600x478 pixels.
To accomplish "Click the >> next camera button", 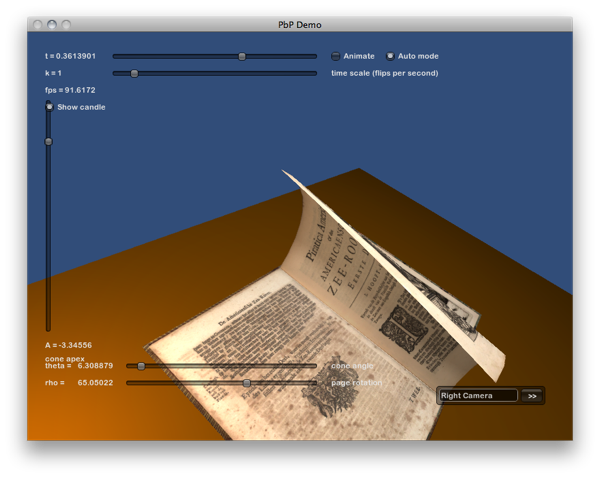I will [x=532, y=396].
